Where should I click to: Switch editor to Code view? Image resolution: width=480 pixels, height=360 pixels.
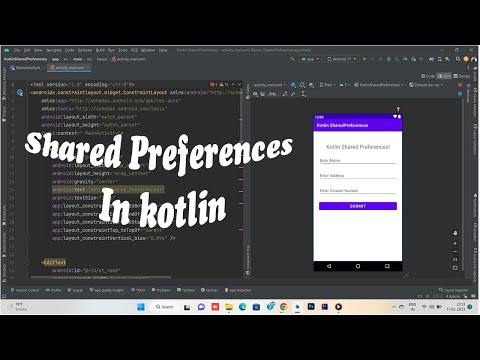[428, 76]
